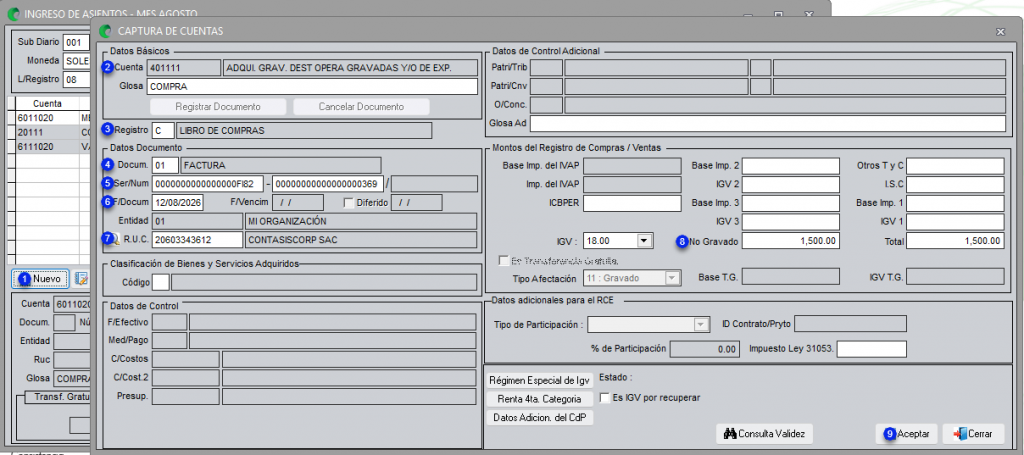
Task: Click Nuevo in Ingreso de Asientos window
Action: (40, 279)
